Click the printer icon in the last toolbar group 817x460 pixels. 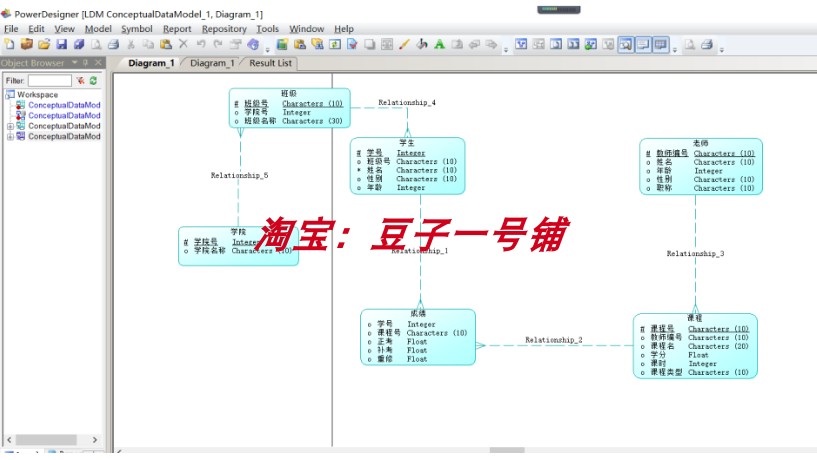click(707, 44)
